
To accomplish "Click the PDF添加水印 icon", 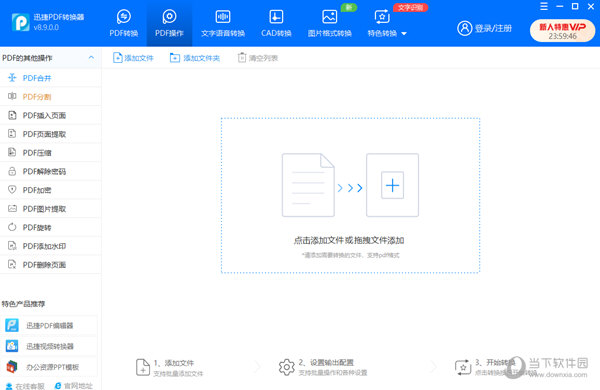I will pos(12,245).
